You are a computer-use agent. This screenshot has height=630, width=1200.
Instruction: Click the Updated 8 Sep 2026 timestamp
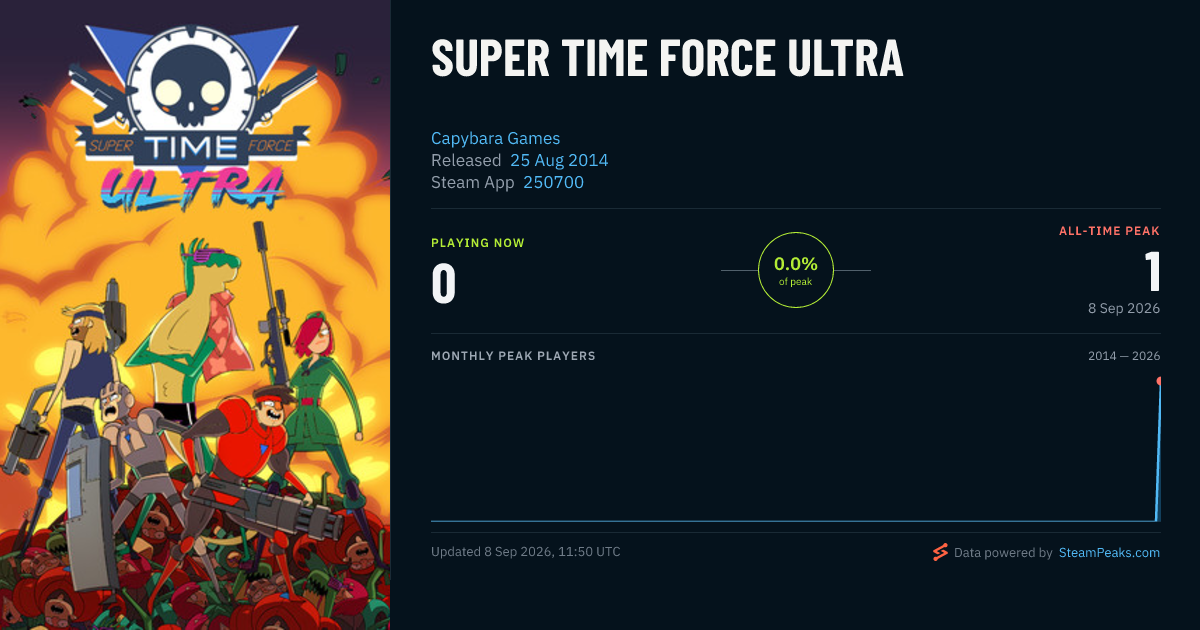pos(525,552)
